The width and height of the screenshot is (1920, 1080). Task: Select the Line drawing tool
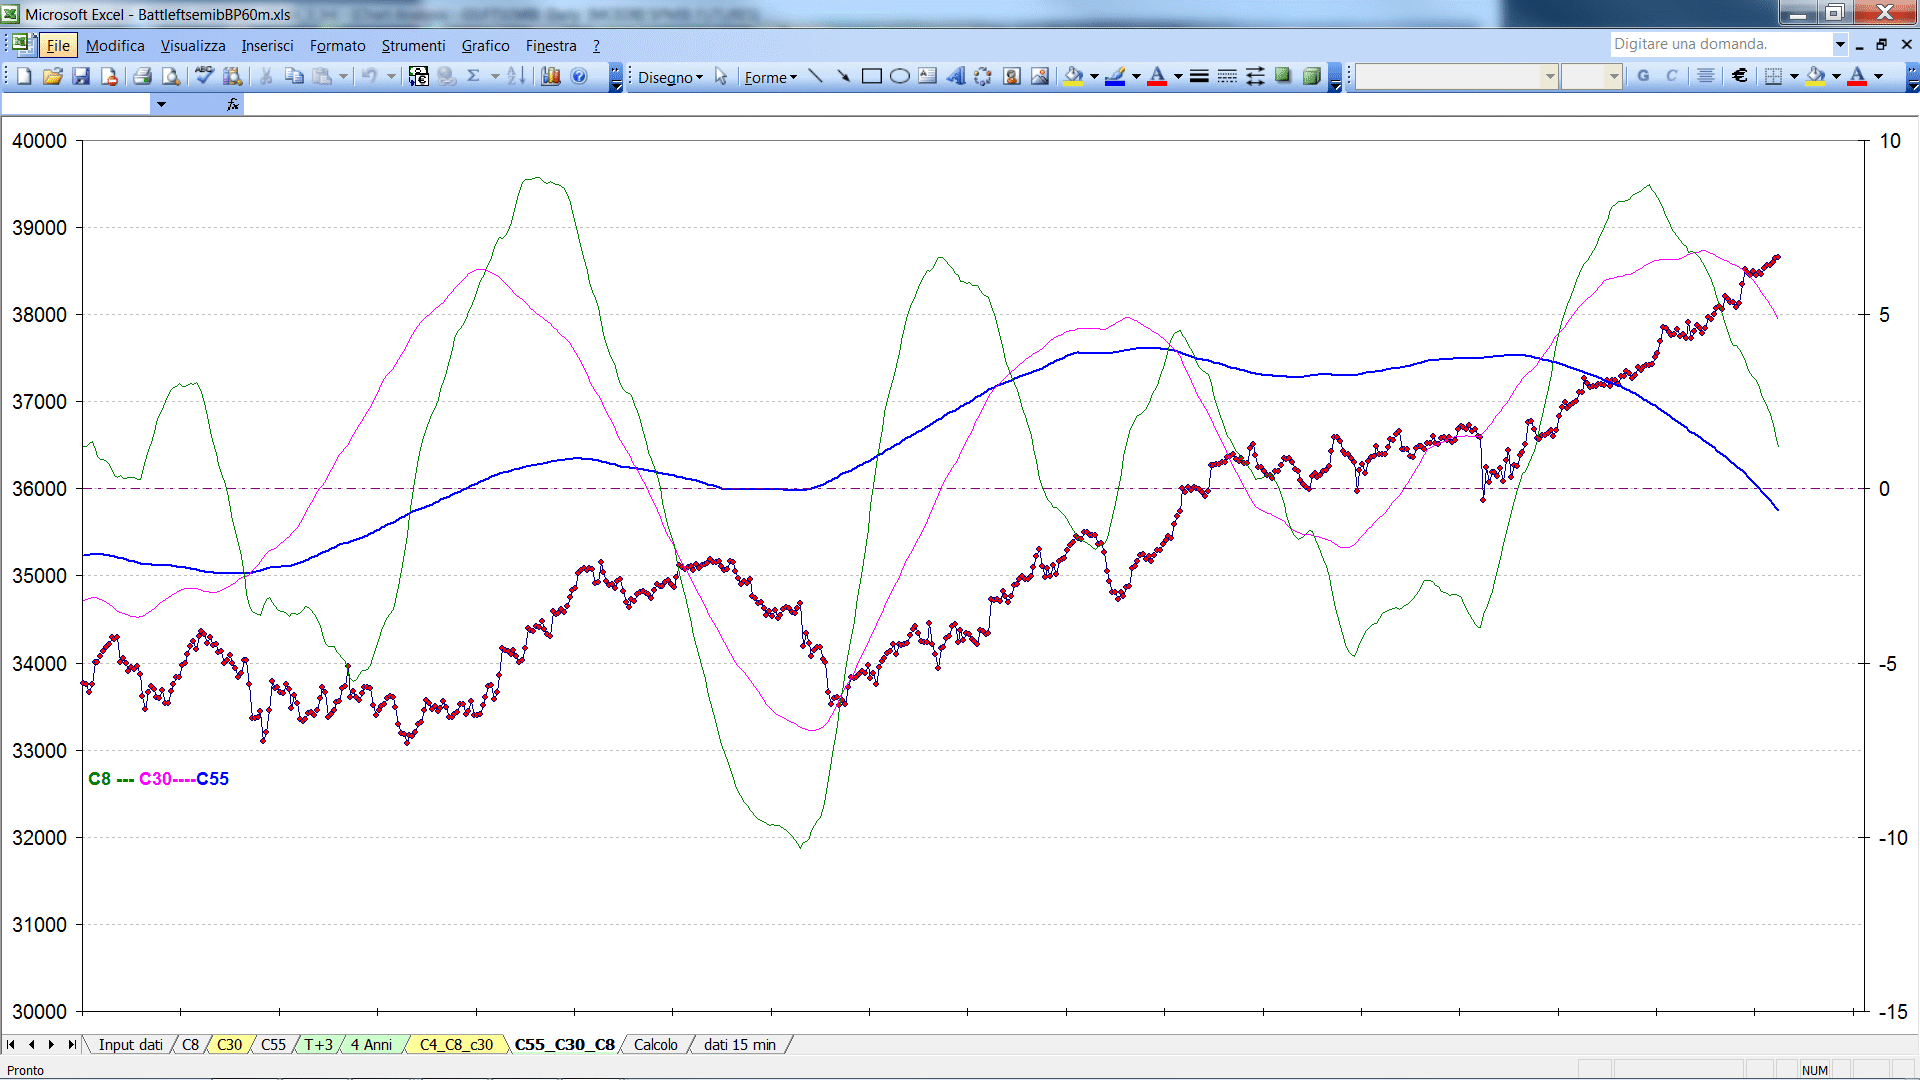click(815, 76)
